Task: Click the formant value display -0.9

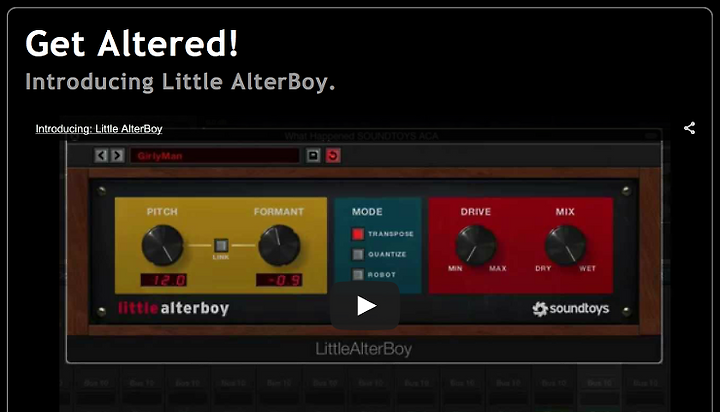Action: [279, 280]
